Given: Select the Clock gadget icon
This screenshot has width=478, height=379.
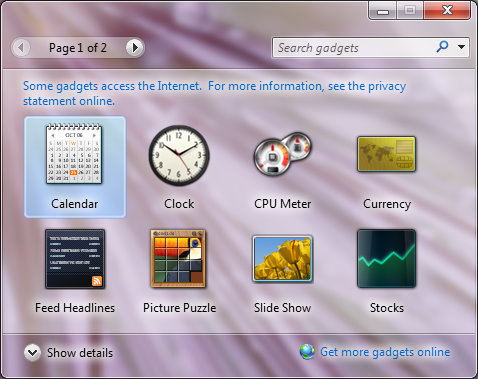Looking at the screenshot, I should (x=179, y=155).
